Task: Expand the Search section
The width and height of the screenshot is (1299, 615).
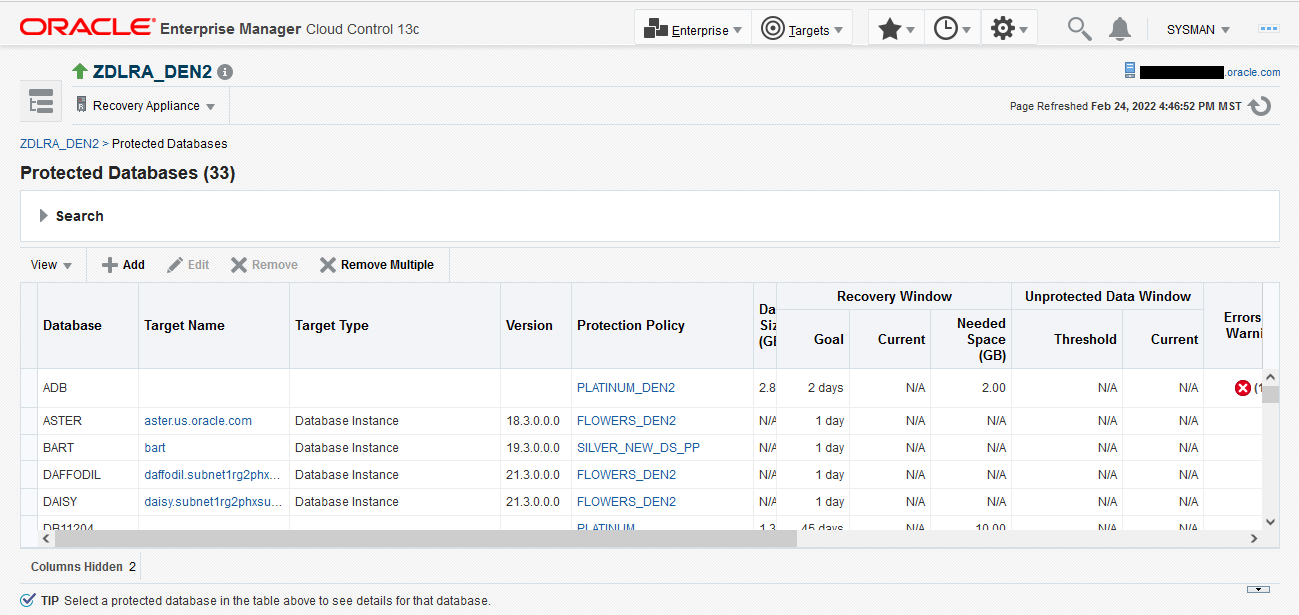Action: [44, 216]
